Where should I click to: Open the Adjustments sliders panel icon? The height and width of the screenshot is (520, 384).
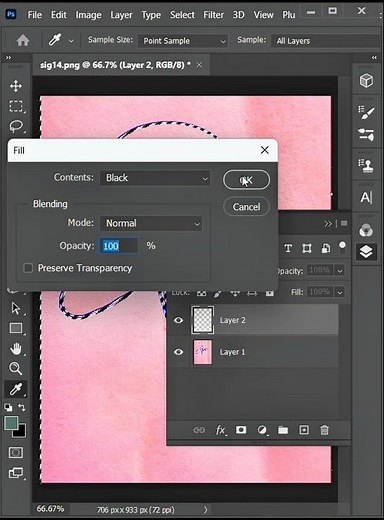366,135
